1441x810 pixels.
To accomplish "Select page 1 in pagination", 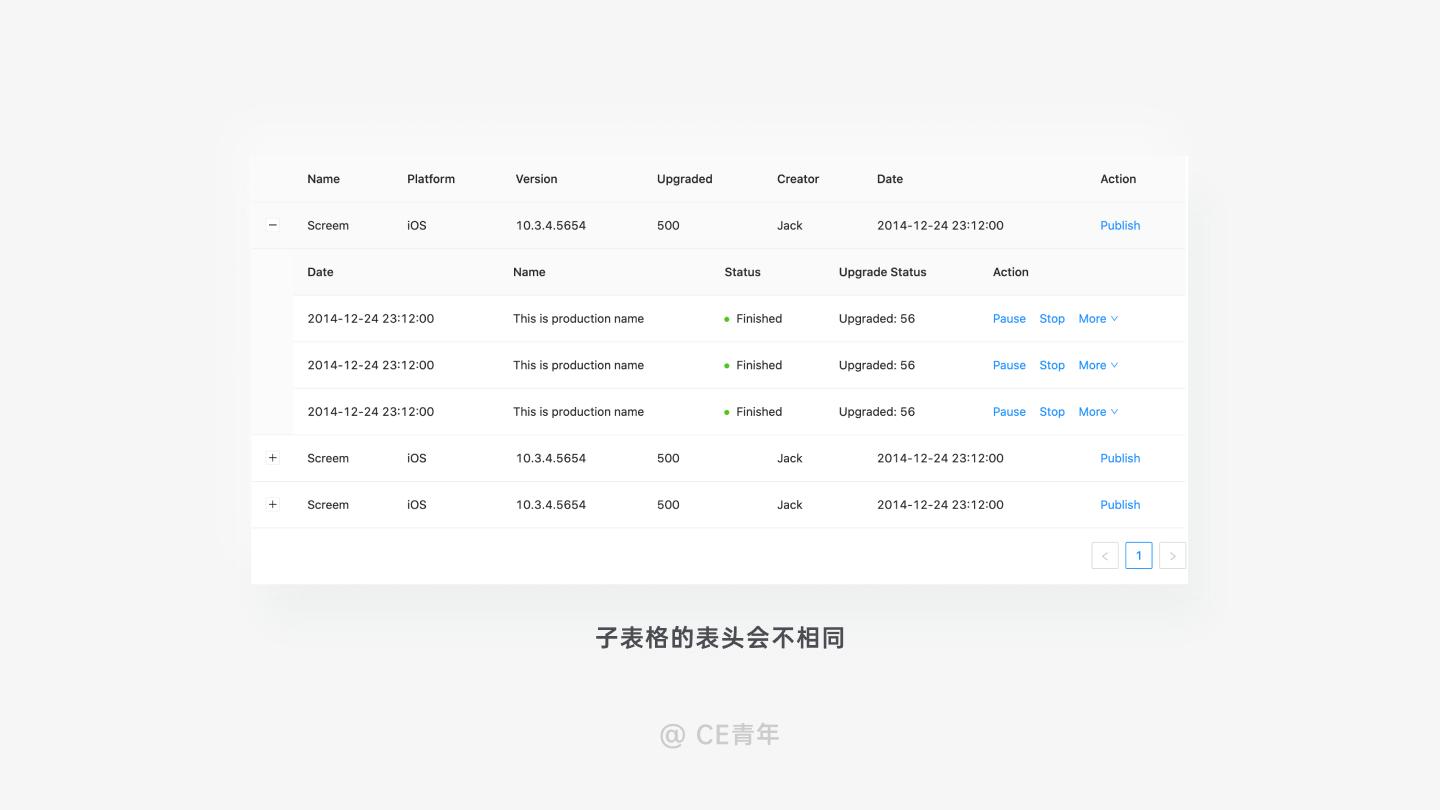I will (1138, 555).
